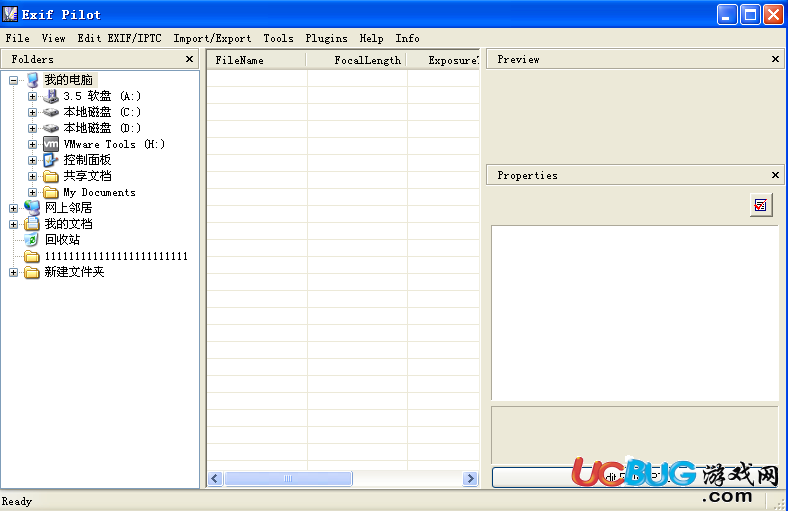This screenshot has width=788, height=511.
Task: Open the Plugins menu
Action: (326, 38)
